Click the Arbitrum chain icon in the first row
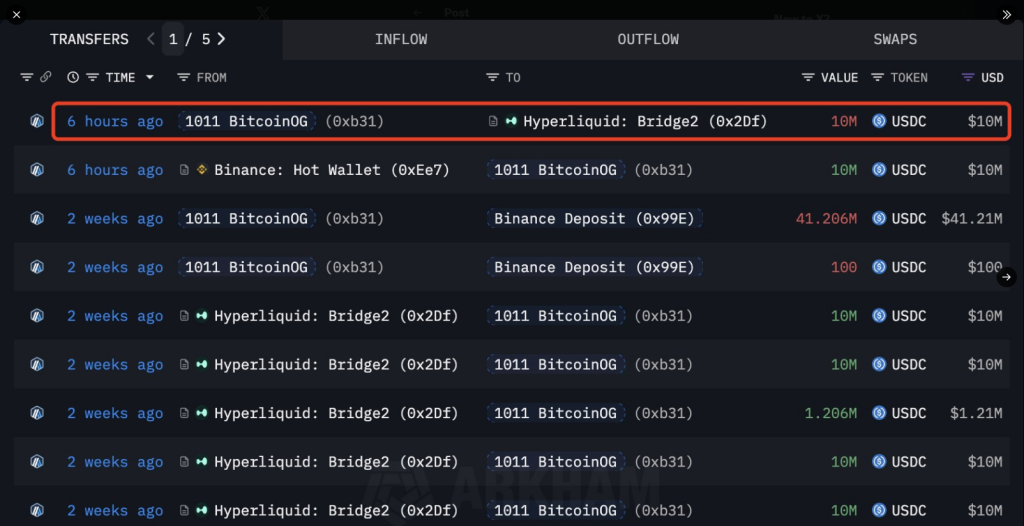 click(x=37, y=121)
